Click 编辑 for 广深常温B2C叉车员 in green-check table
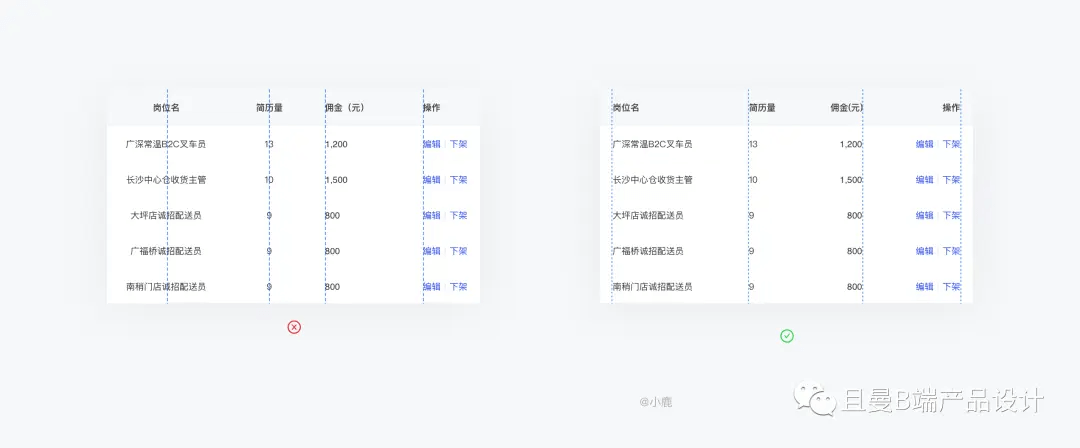This screenshot has width=1080, height=448. [x=924, y=144]
